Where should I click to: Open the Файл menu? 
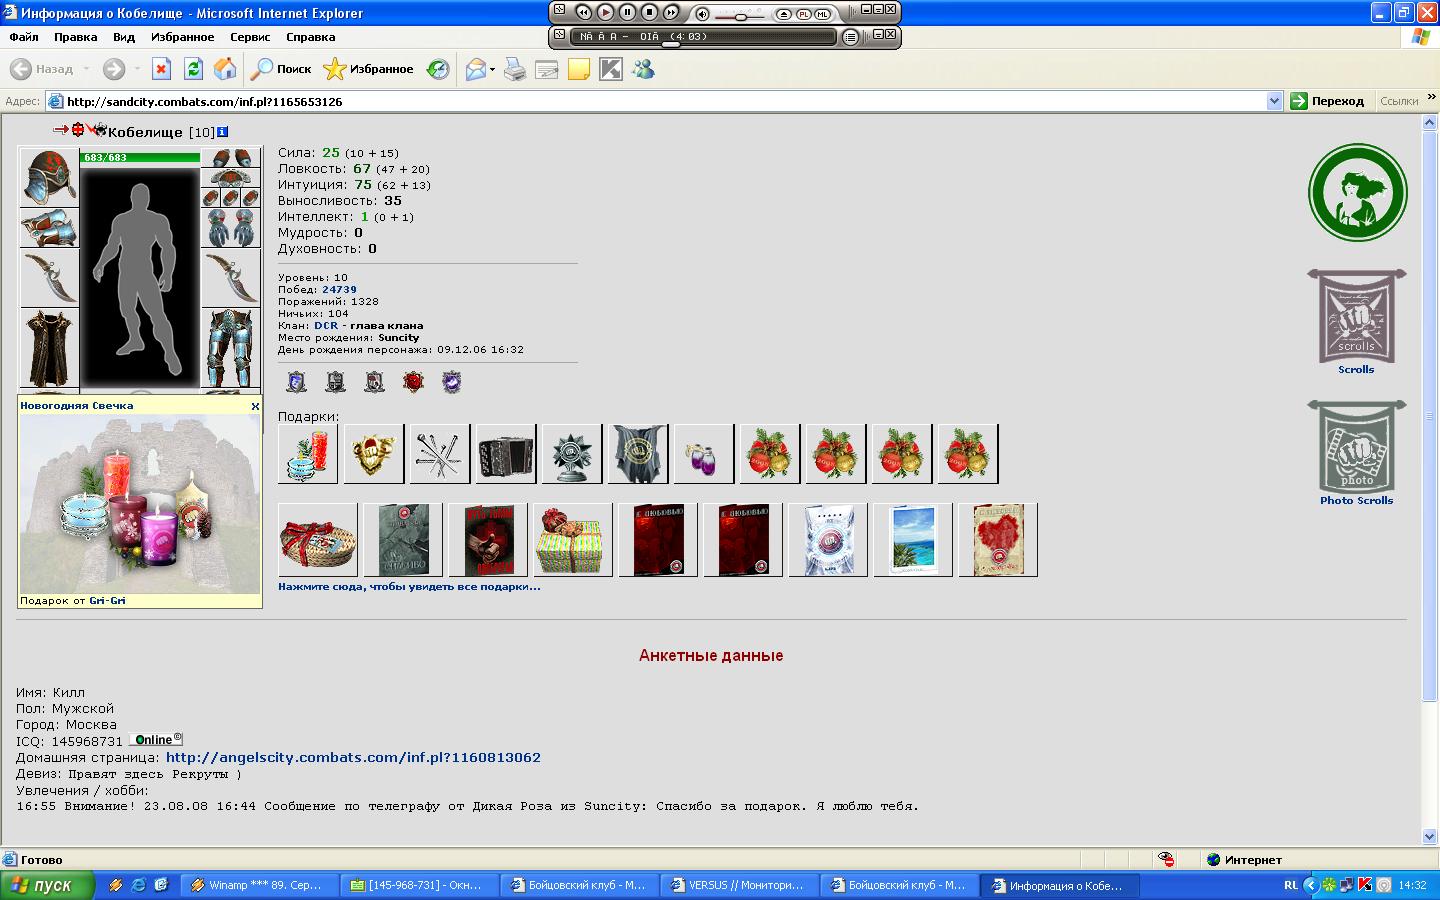[x=24, y=37]
